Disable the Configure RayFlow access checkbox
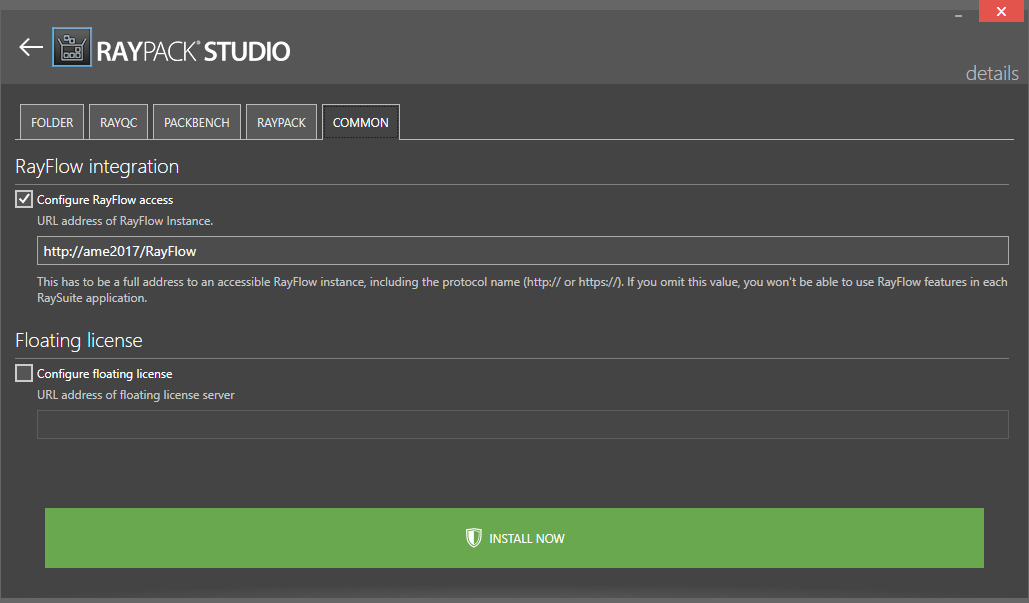 coord(25,200)
